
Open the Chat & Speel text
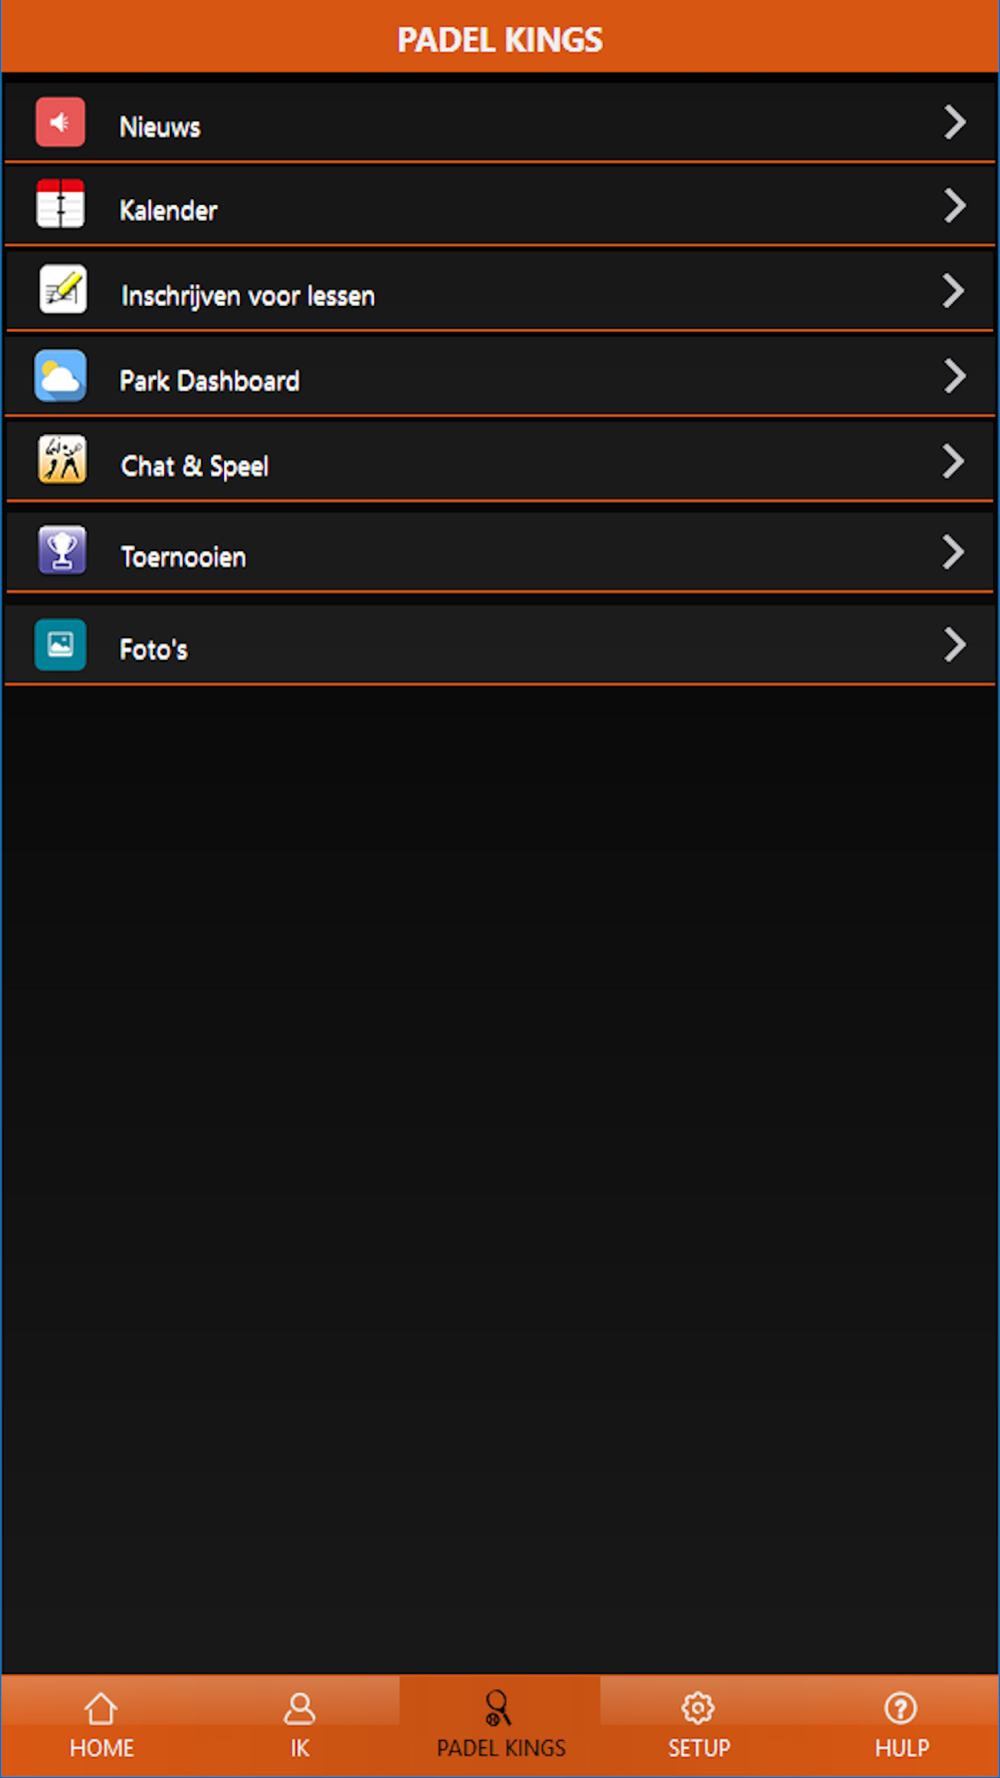195,466
